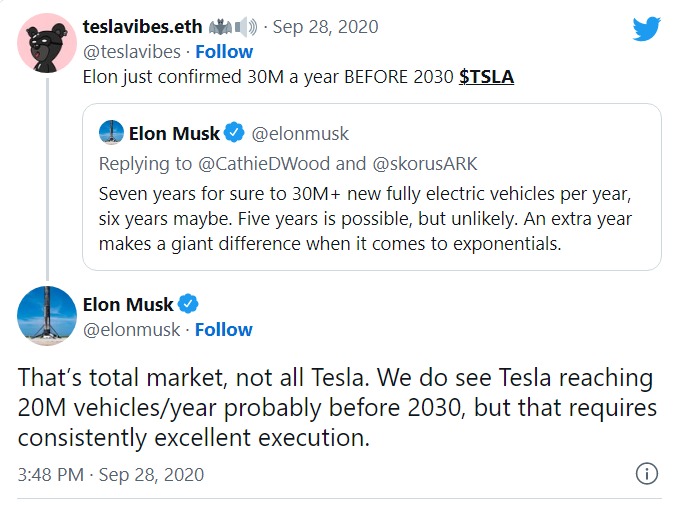Click the @elonmusk handle in main reply
The width and height of the screenshot is (675, 508).
coord(131,330)
